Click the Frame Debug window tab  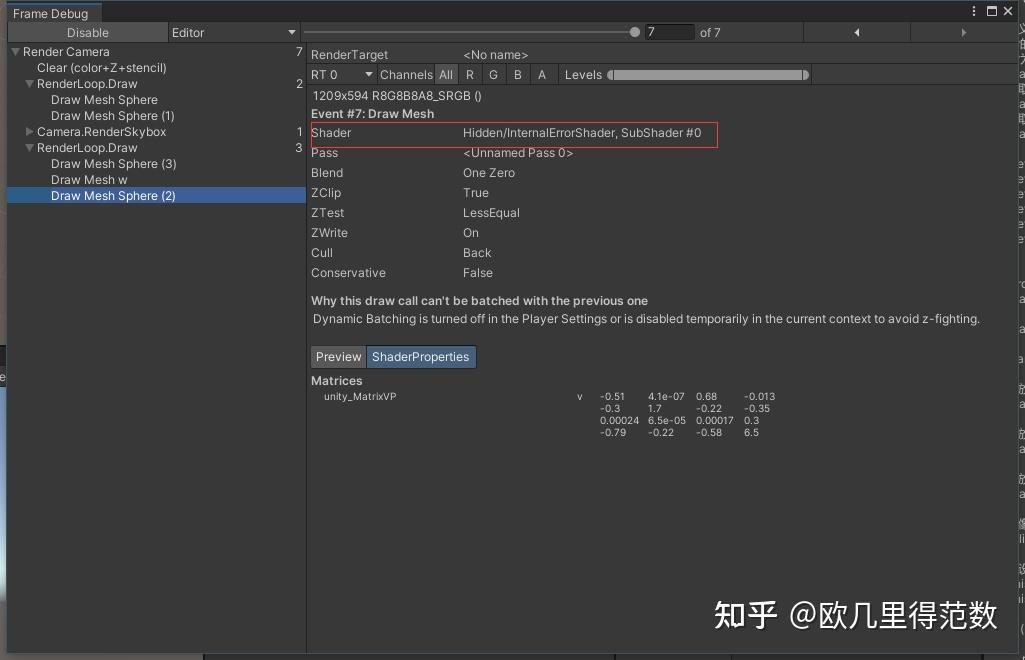click(x=50, y=13)
